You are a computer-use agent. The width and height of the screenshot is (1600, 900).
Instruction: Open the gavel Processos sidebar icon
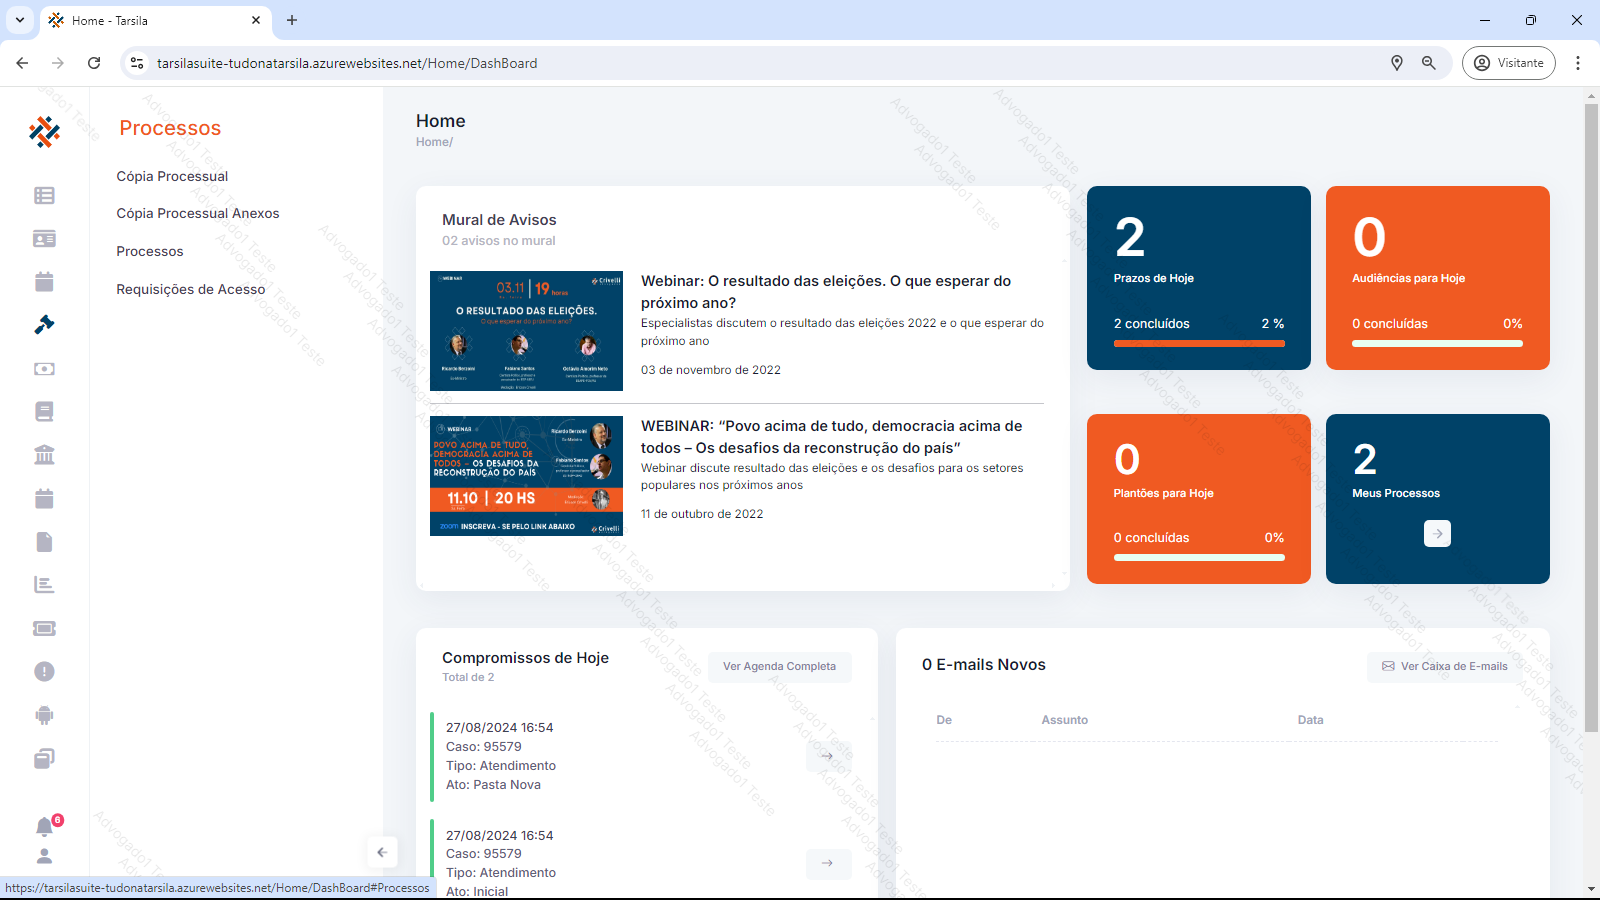click(44, 325)
